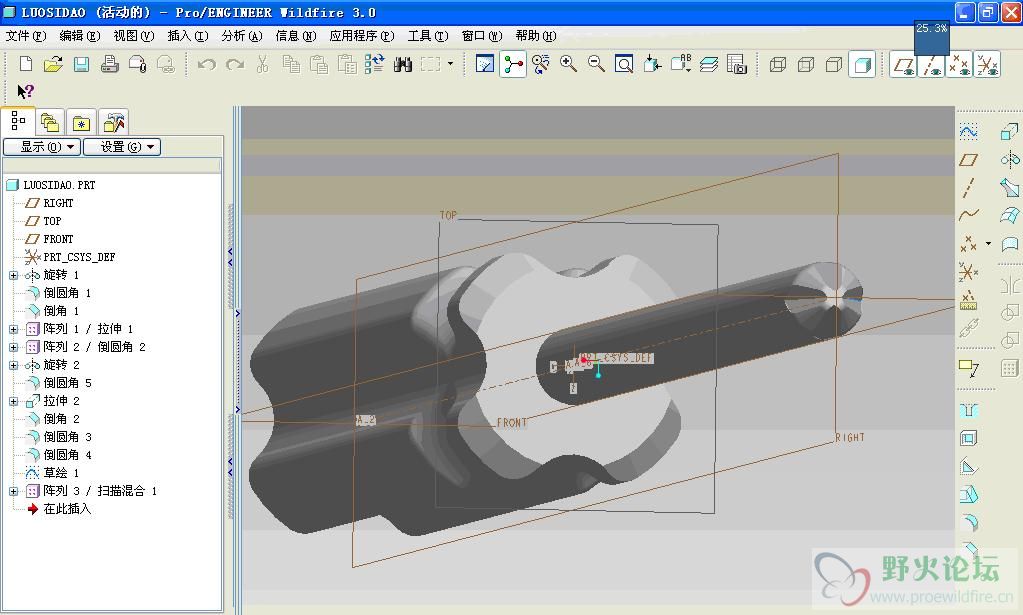The image size is (1023, 615).
Task: Open an existing file with folder icon
Action: click(53, 64)
